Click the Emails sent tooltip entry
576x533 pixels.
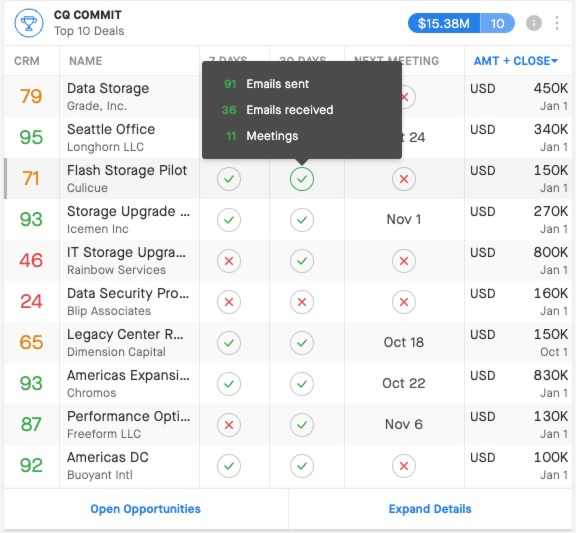click(267, 84)
